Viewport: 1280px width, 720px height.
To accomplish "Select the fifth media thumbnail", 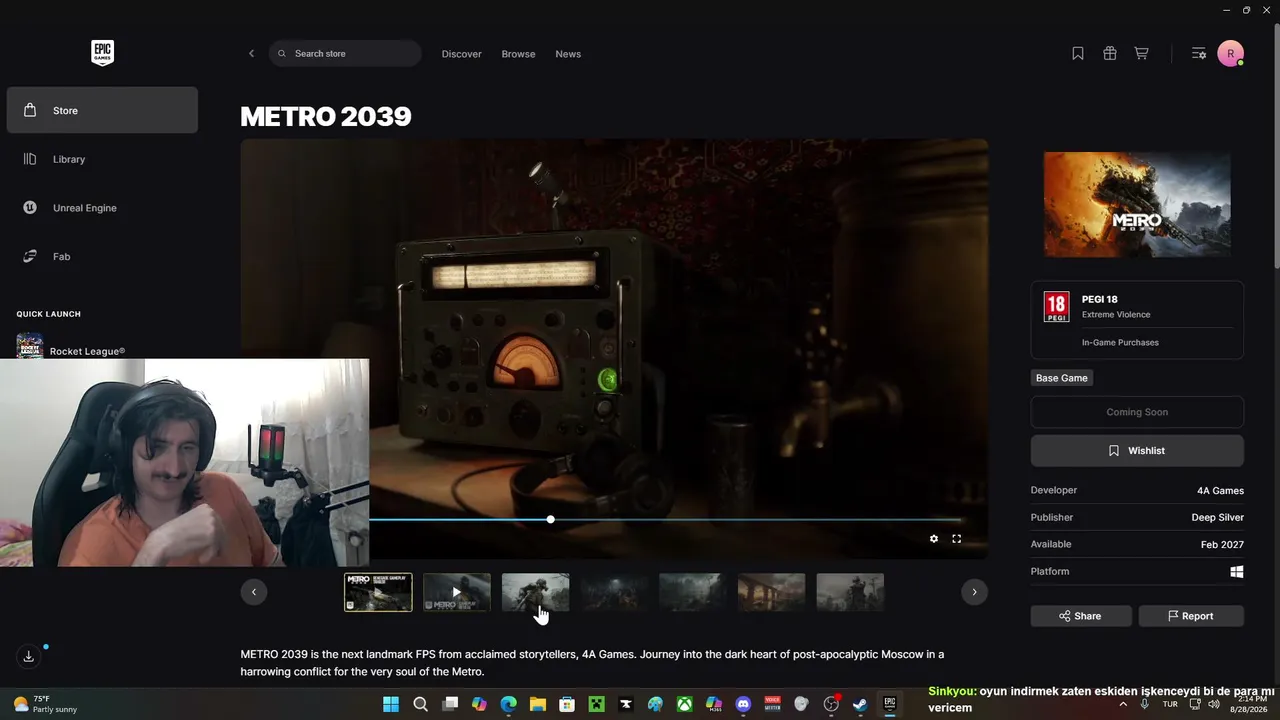I will click(x=693, y=592).
